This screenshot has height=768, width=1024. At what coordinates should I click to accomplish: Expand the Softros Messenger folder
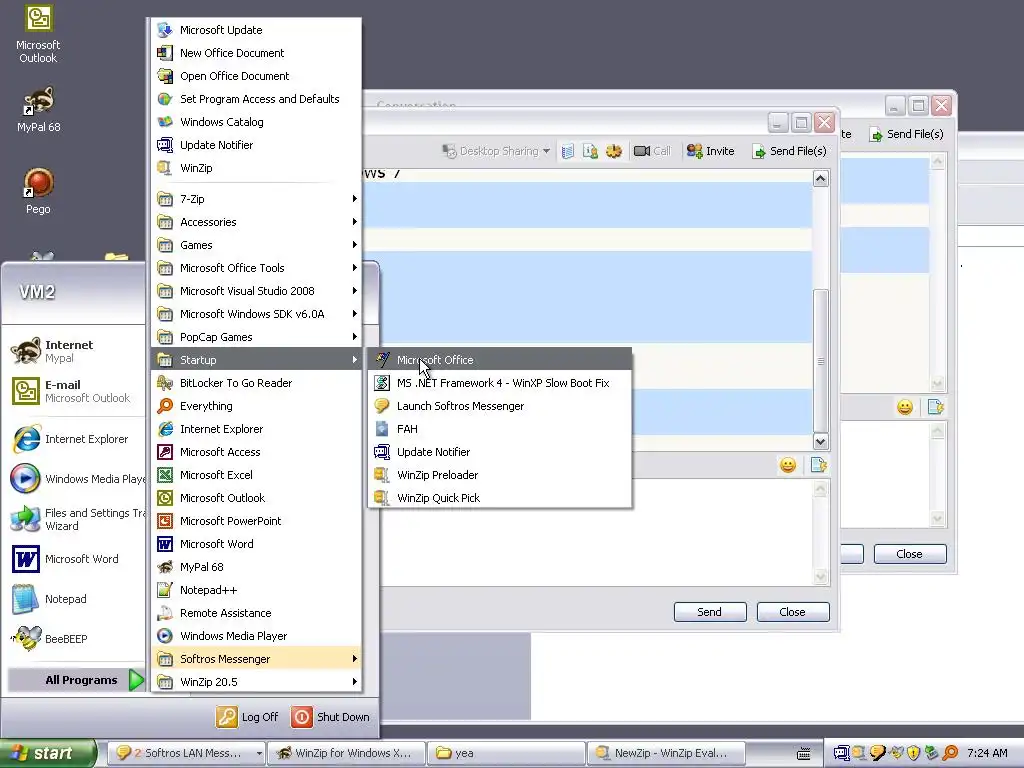click(256, 659)
